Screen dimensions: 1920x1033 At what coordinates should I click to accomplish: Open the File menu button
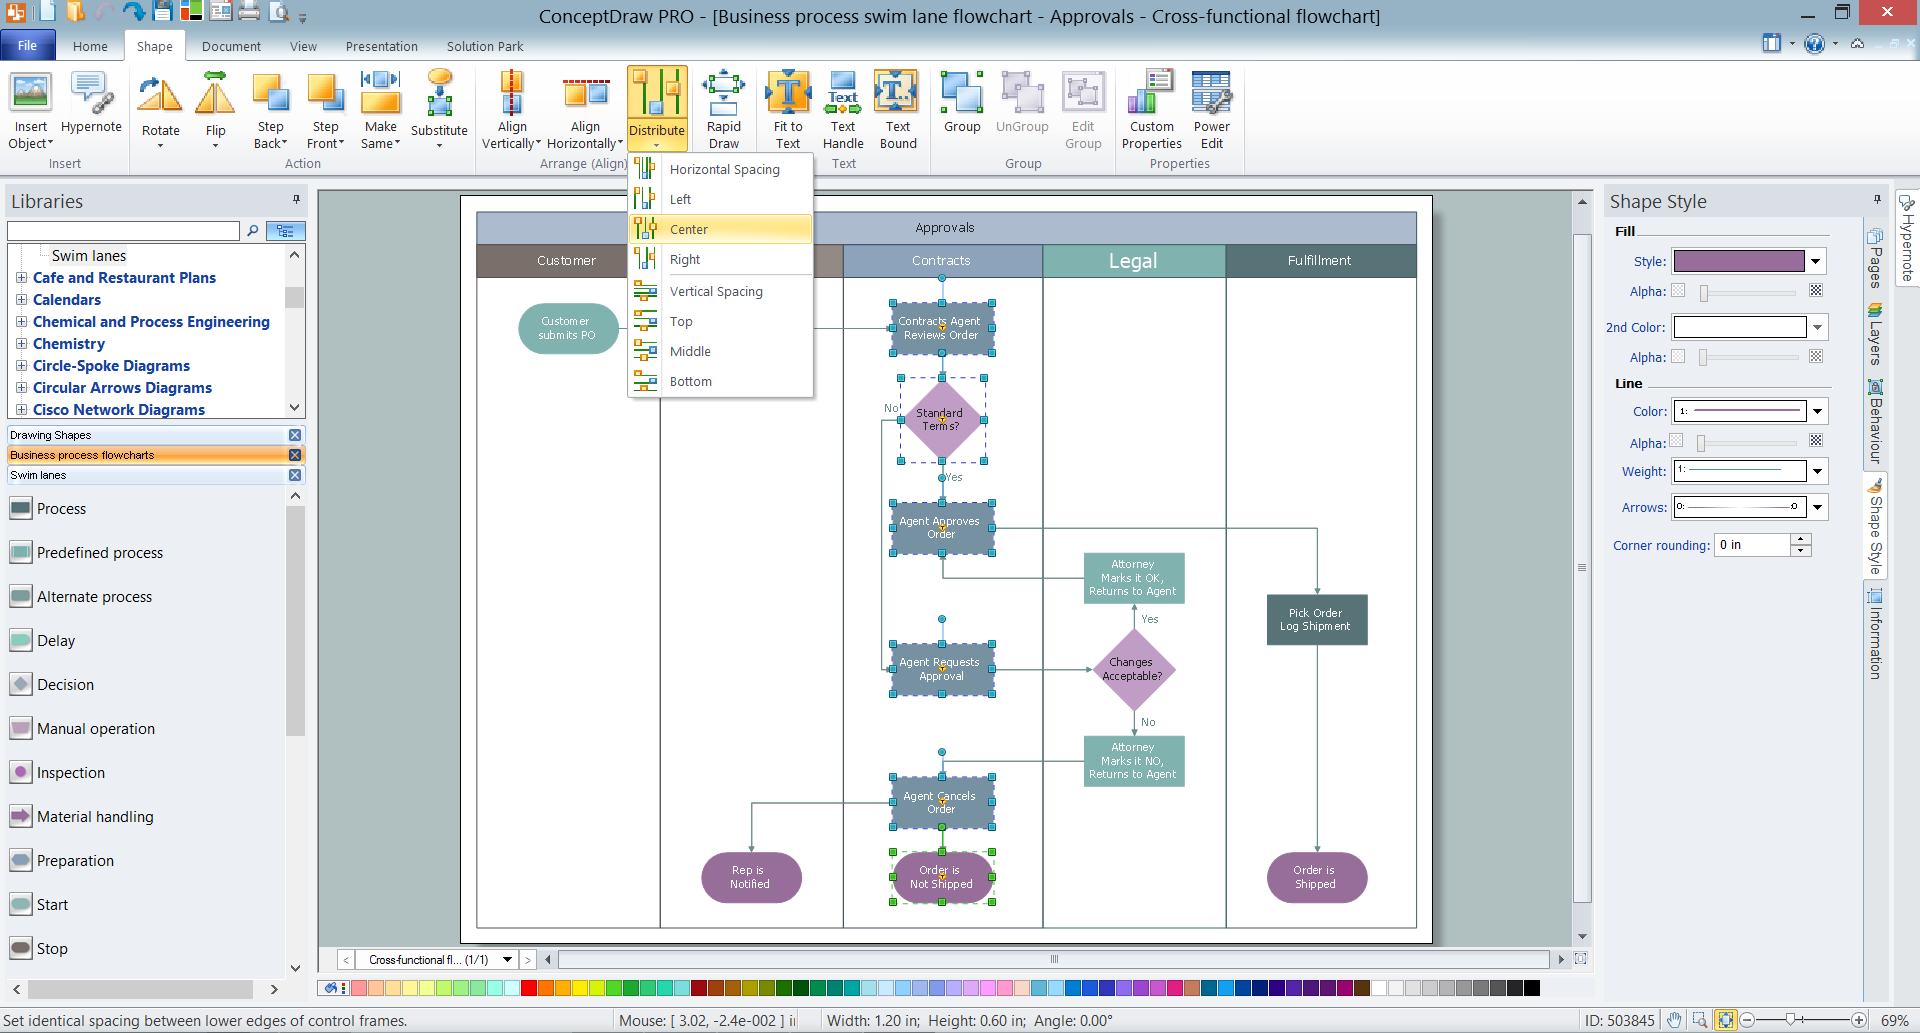[27, 46]
